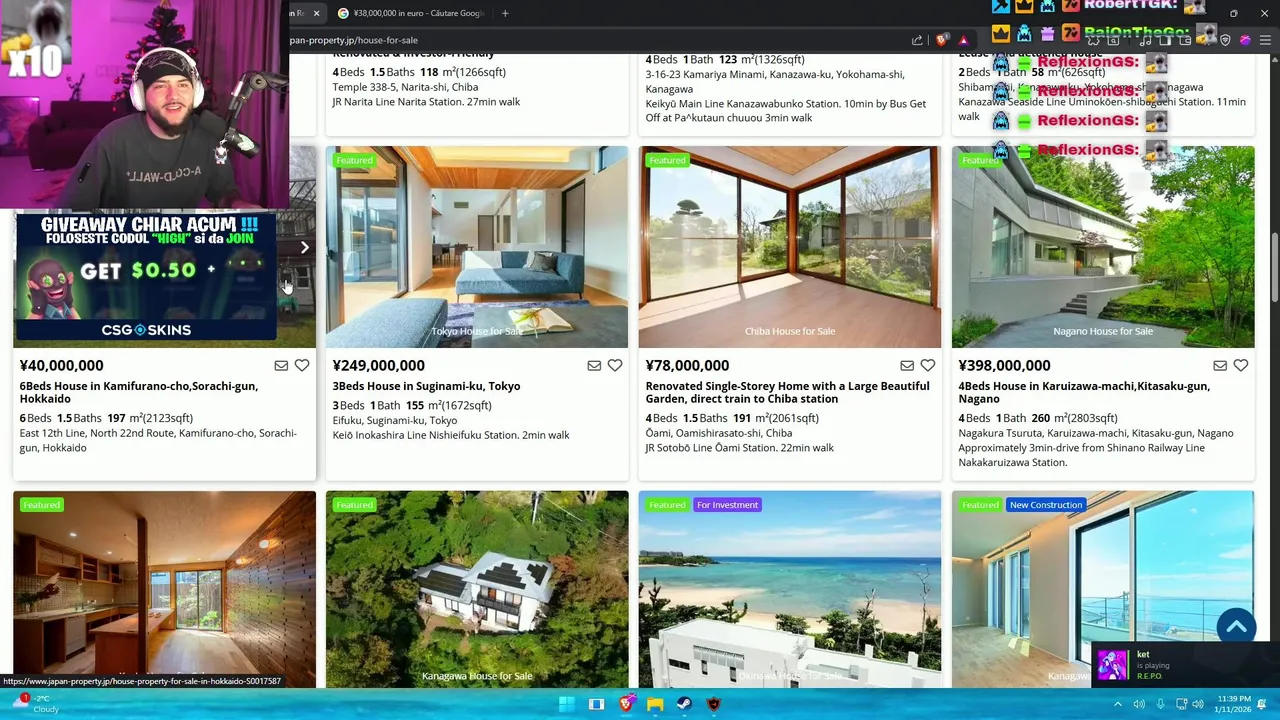Click 'JR Sotobō Line Ōami Station. 22min walk' text
Screen dimensions: 1280x720
tap(739, 448)
